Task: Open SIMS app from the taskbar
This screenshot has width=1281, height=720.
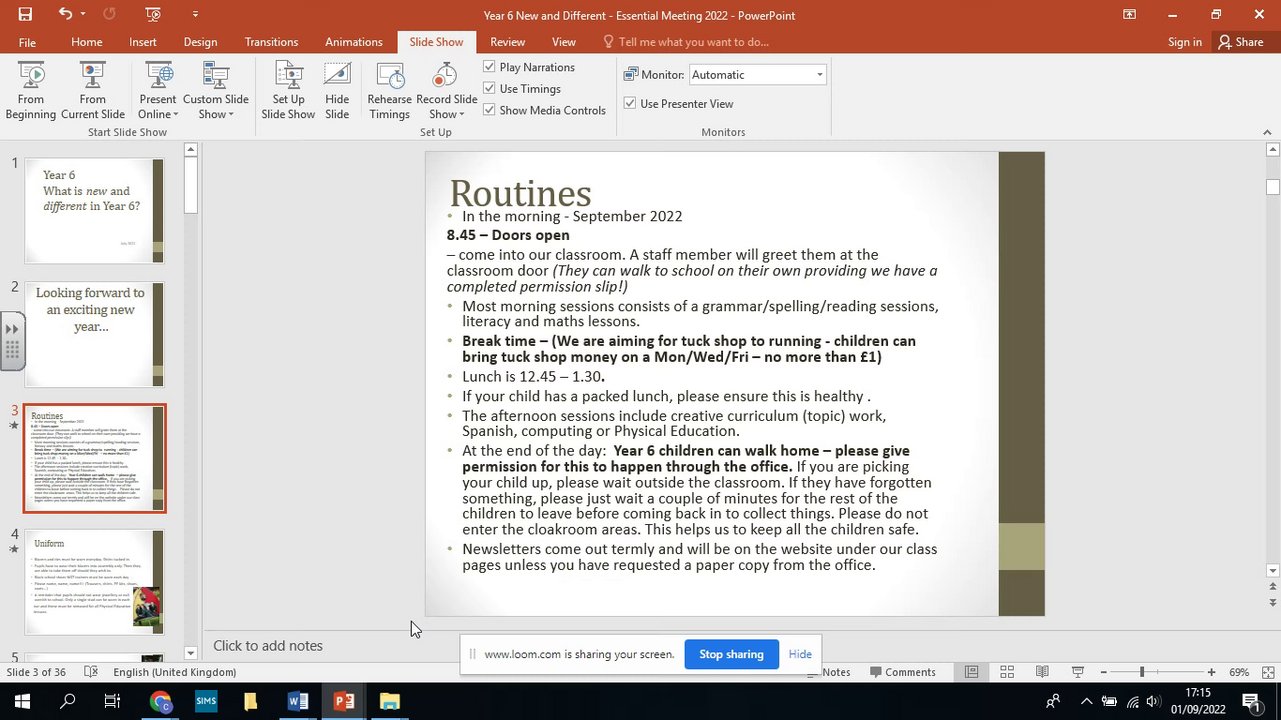Action: [x=206, y=702]
